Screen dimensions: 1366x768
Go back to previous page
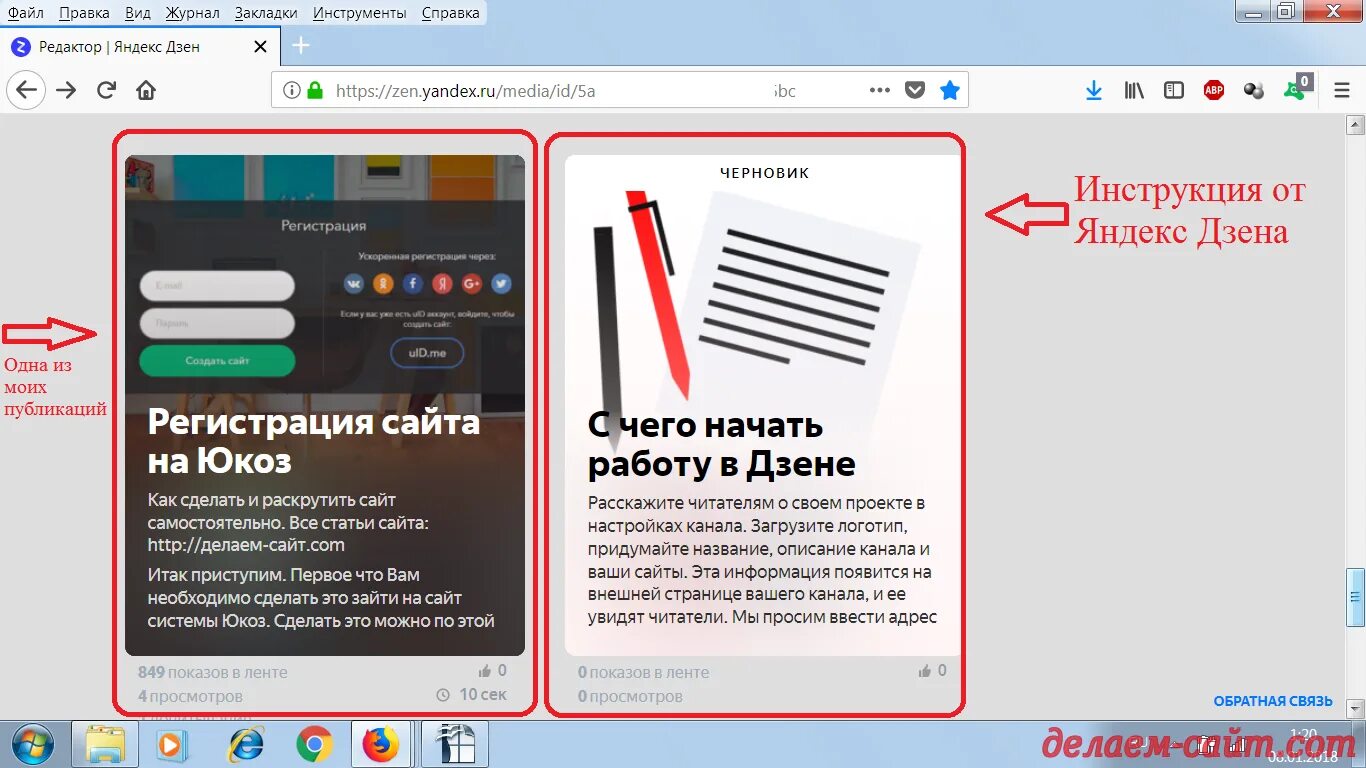coord(26,90)
